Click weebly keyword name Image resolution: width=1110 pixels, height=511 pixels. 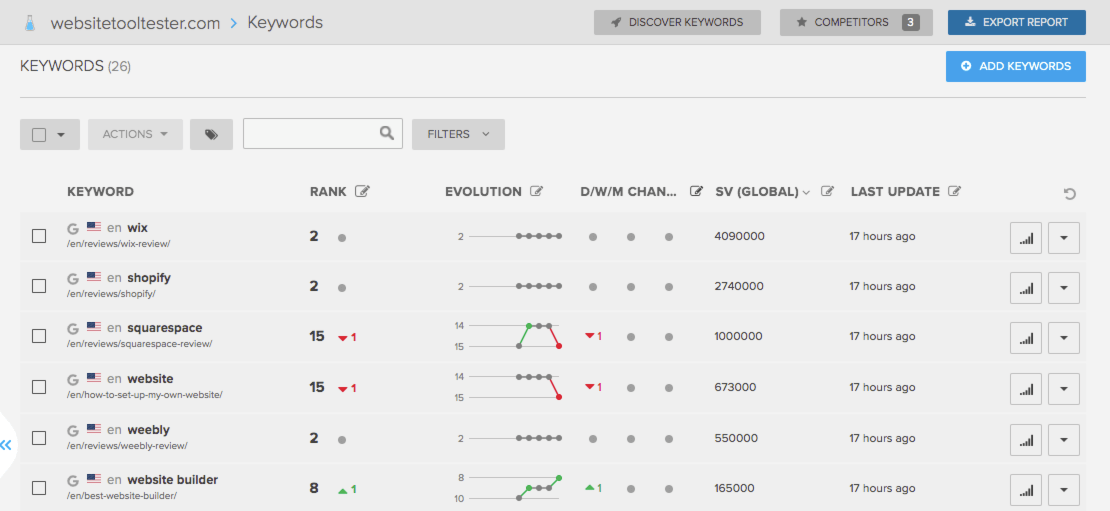click(x=149, y=430)
